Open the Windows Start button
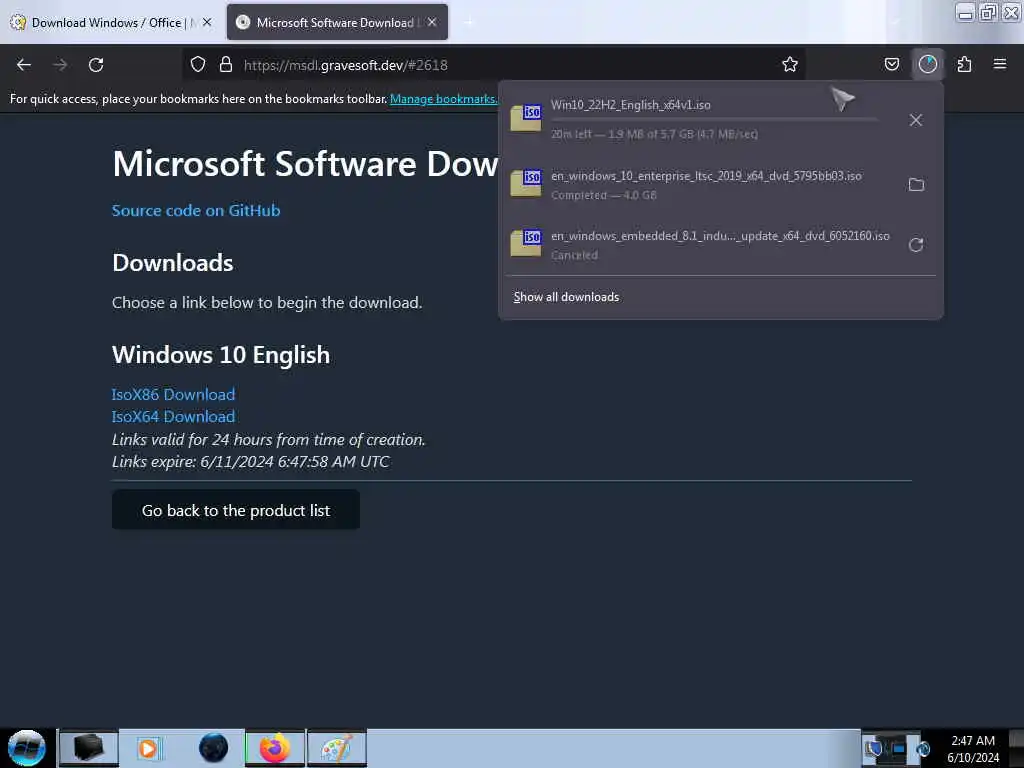This screenshot has height=768, width=1024. coord(27,748)
